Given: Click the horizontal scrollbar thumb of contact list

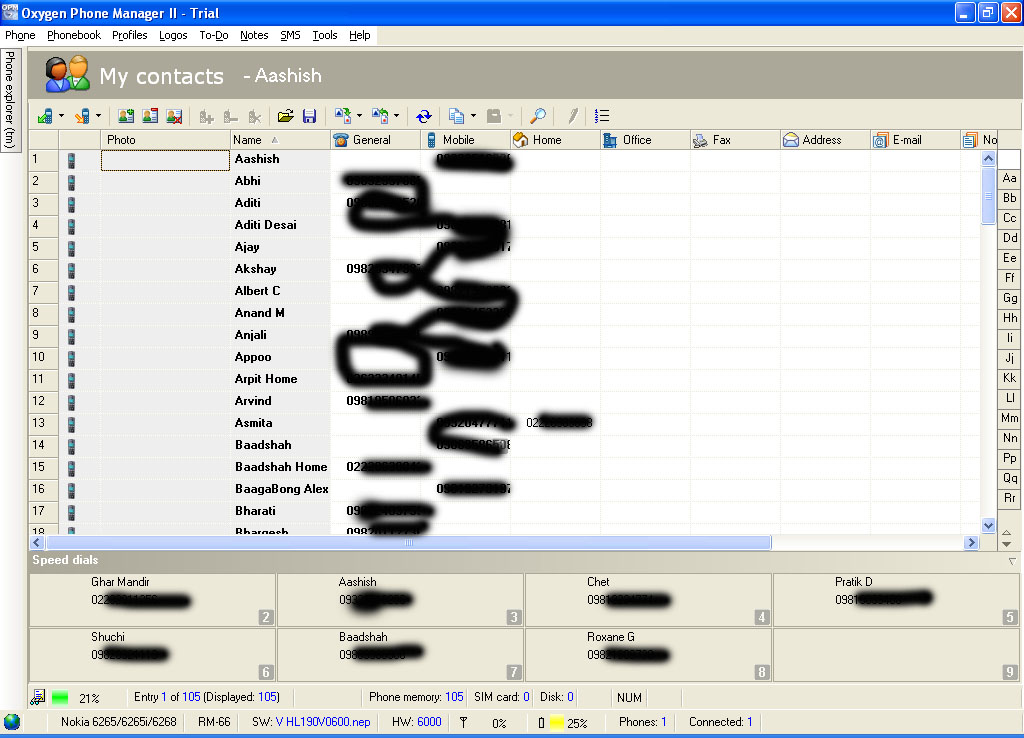Looking at the screenshot, I should [x=409, y=542].
